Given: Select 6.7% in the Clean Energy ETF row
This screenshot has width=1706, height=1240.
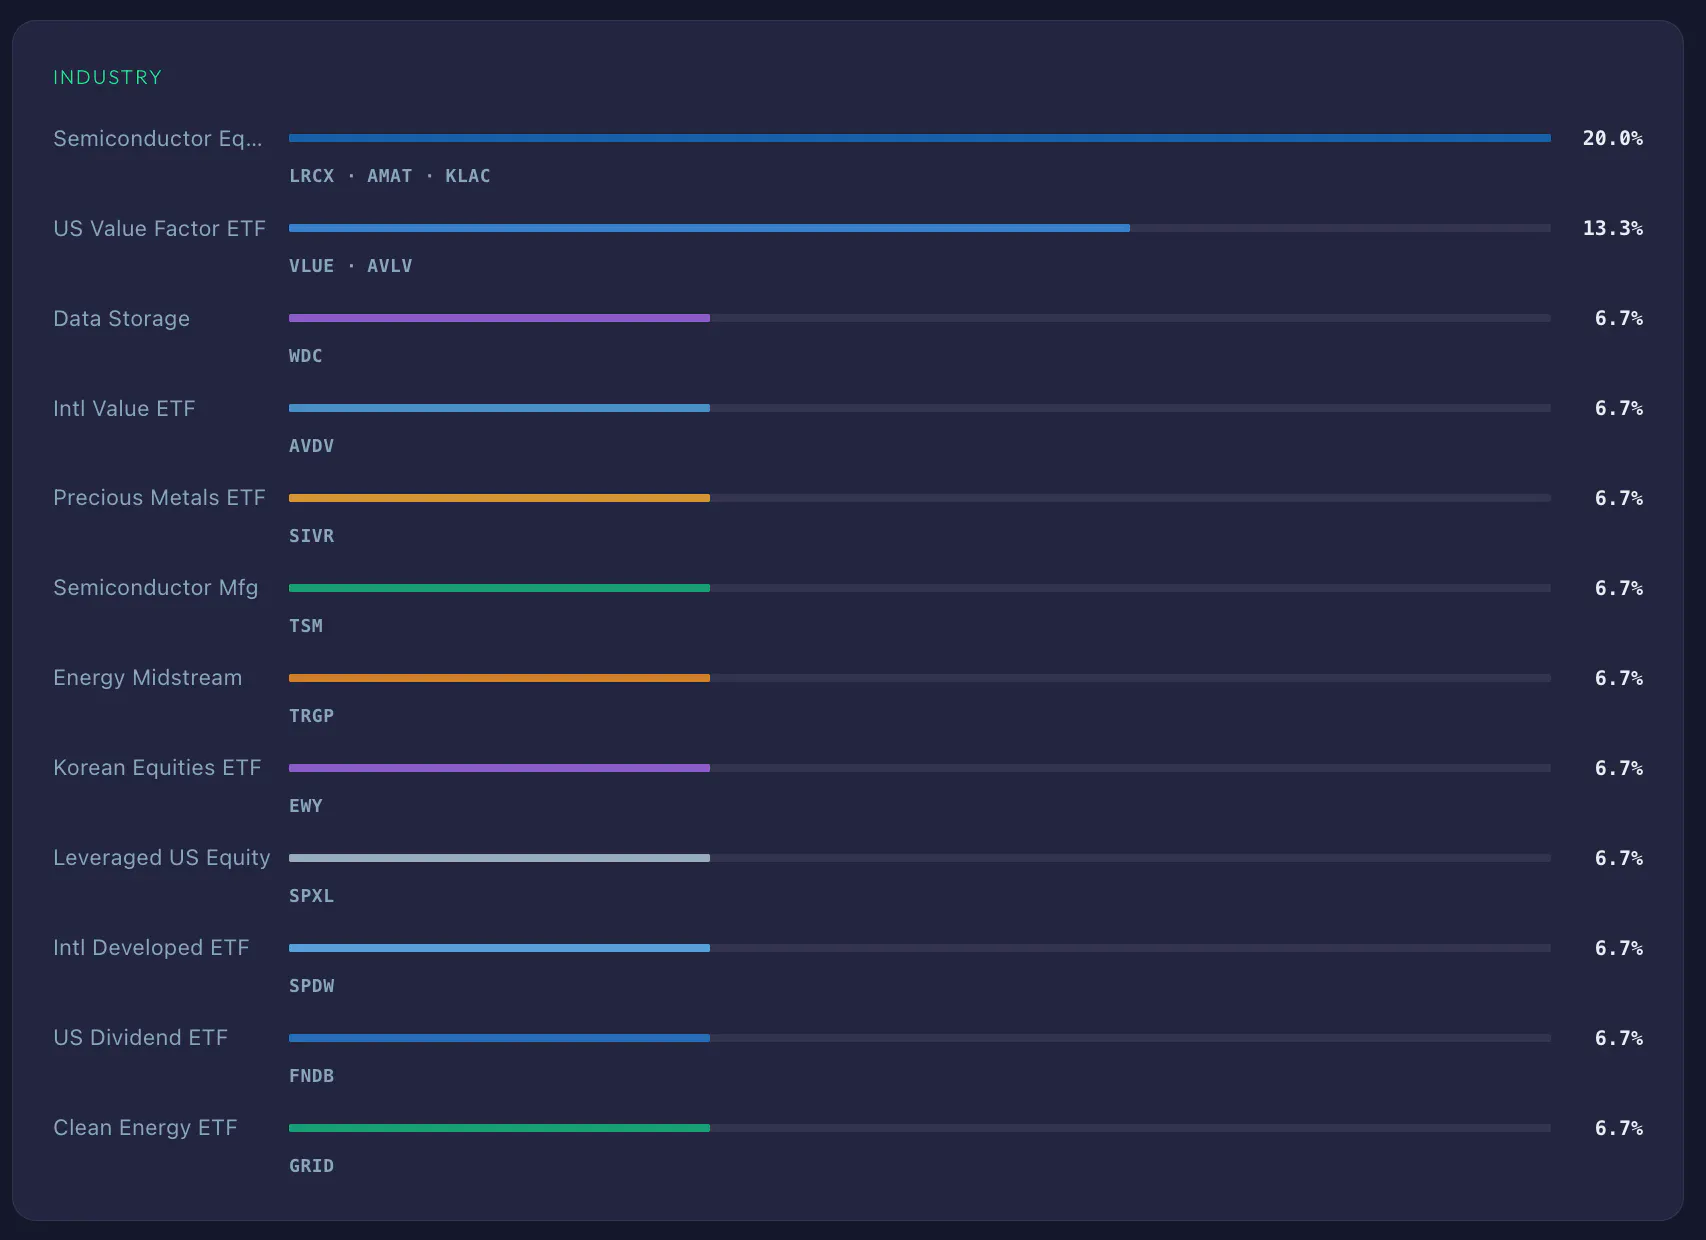Looking at the screenshot, I should 1619,1128.
